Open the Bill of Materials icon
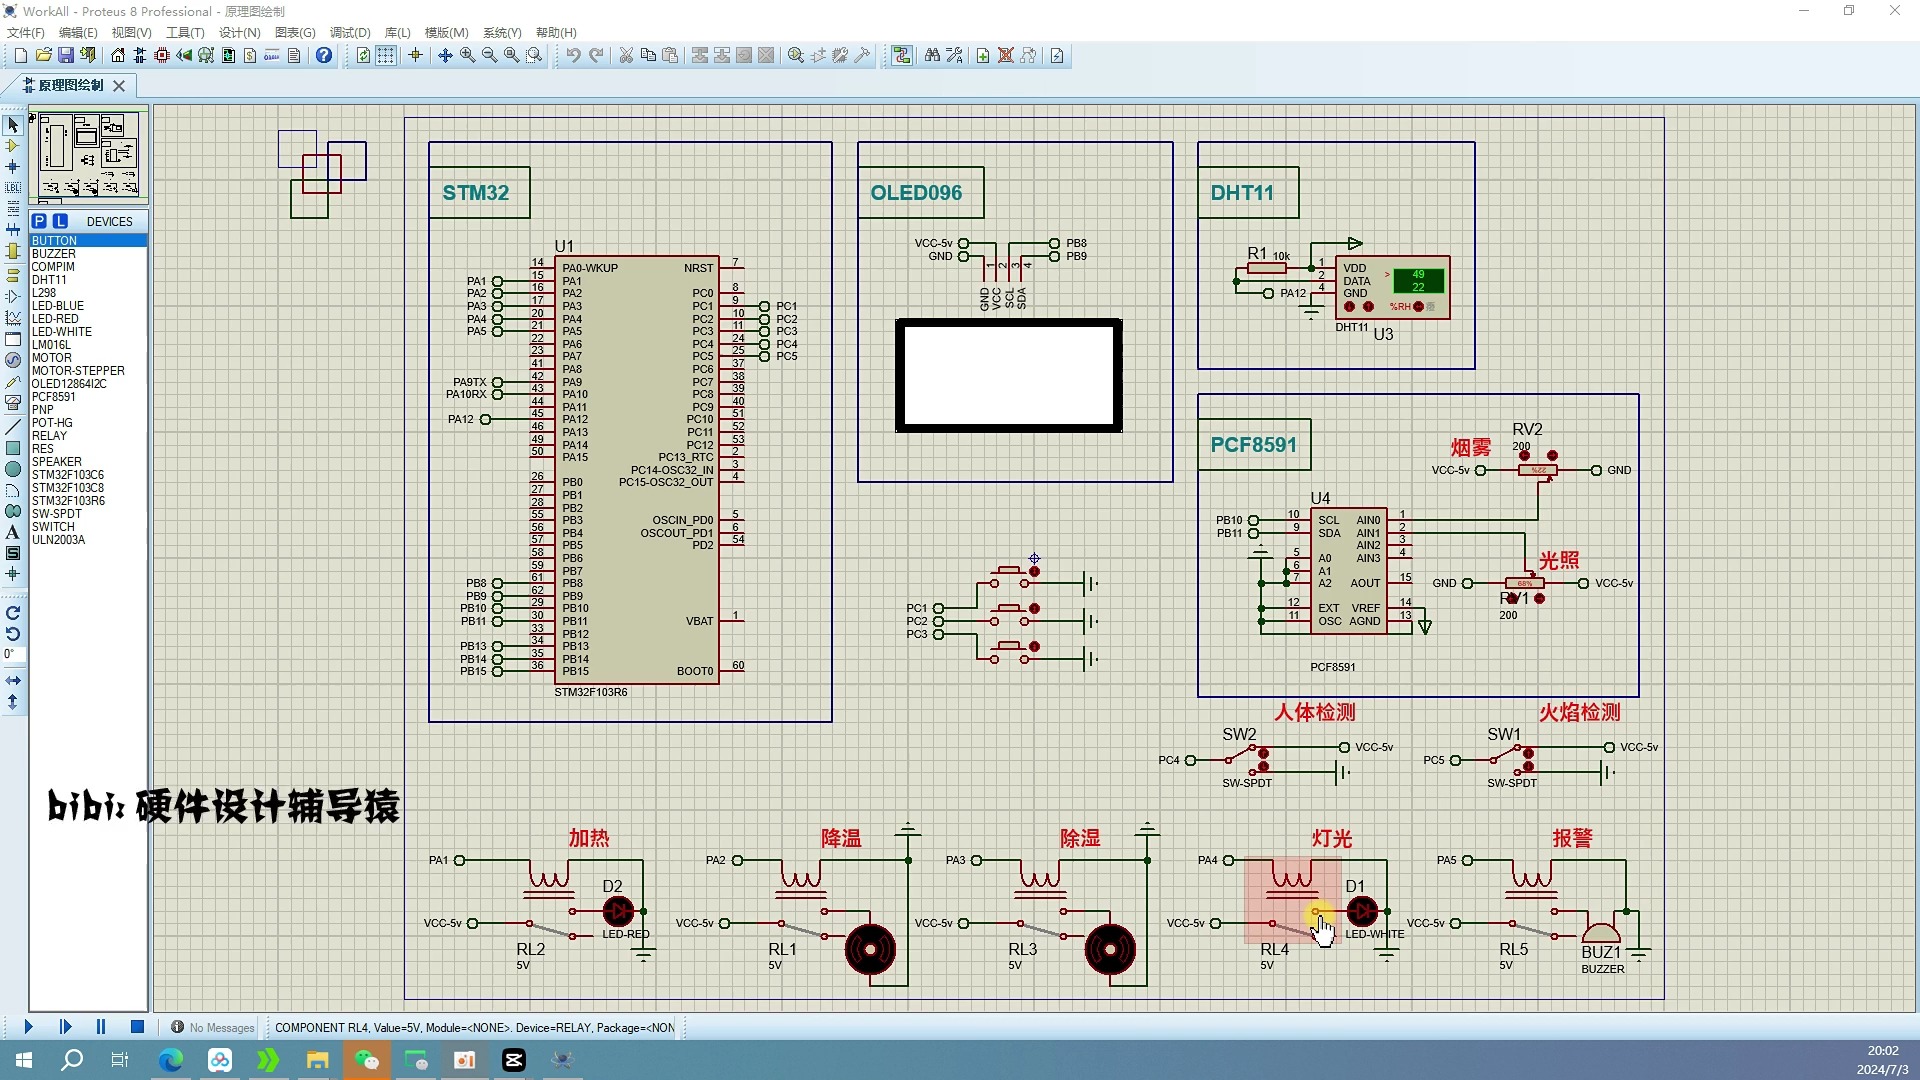The height and width of the screenshot is (1080, 1920). pos(250,56)
